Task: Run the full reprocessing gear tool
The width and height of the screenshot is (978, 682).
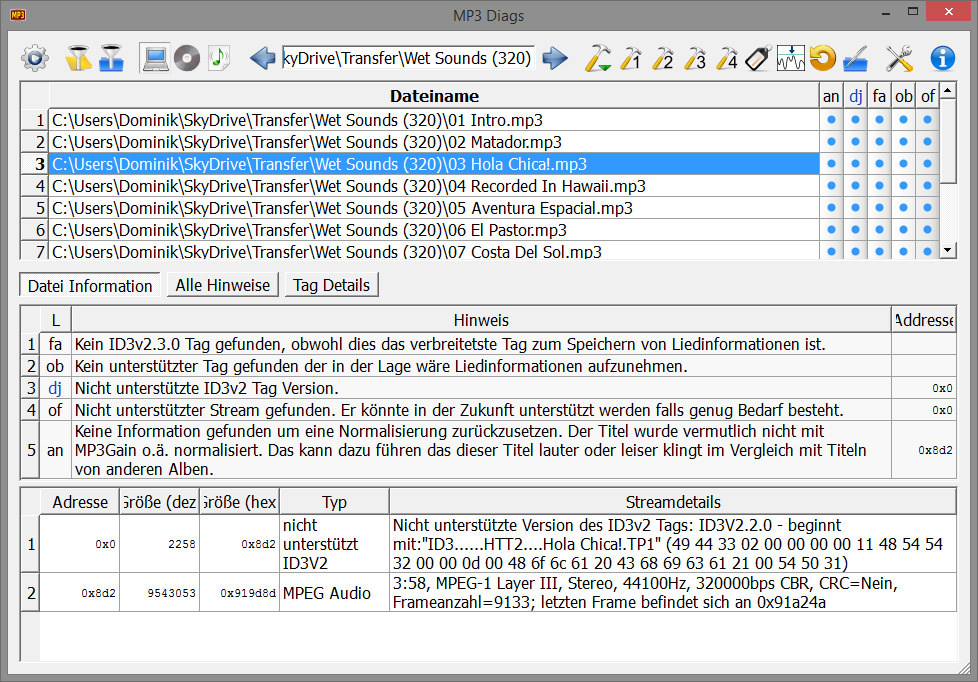Action: [x=35, y=58]
